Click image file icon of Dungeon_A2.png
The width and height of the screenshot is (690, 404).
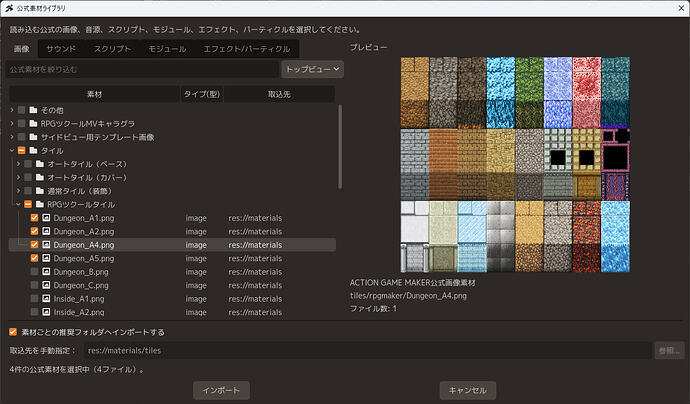46,231
